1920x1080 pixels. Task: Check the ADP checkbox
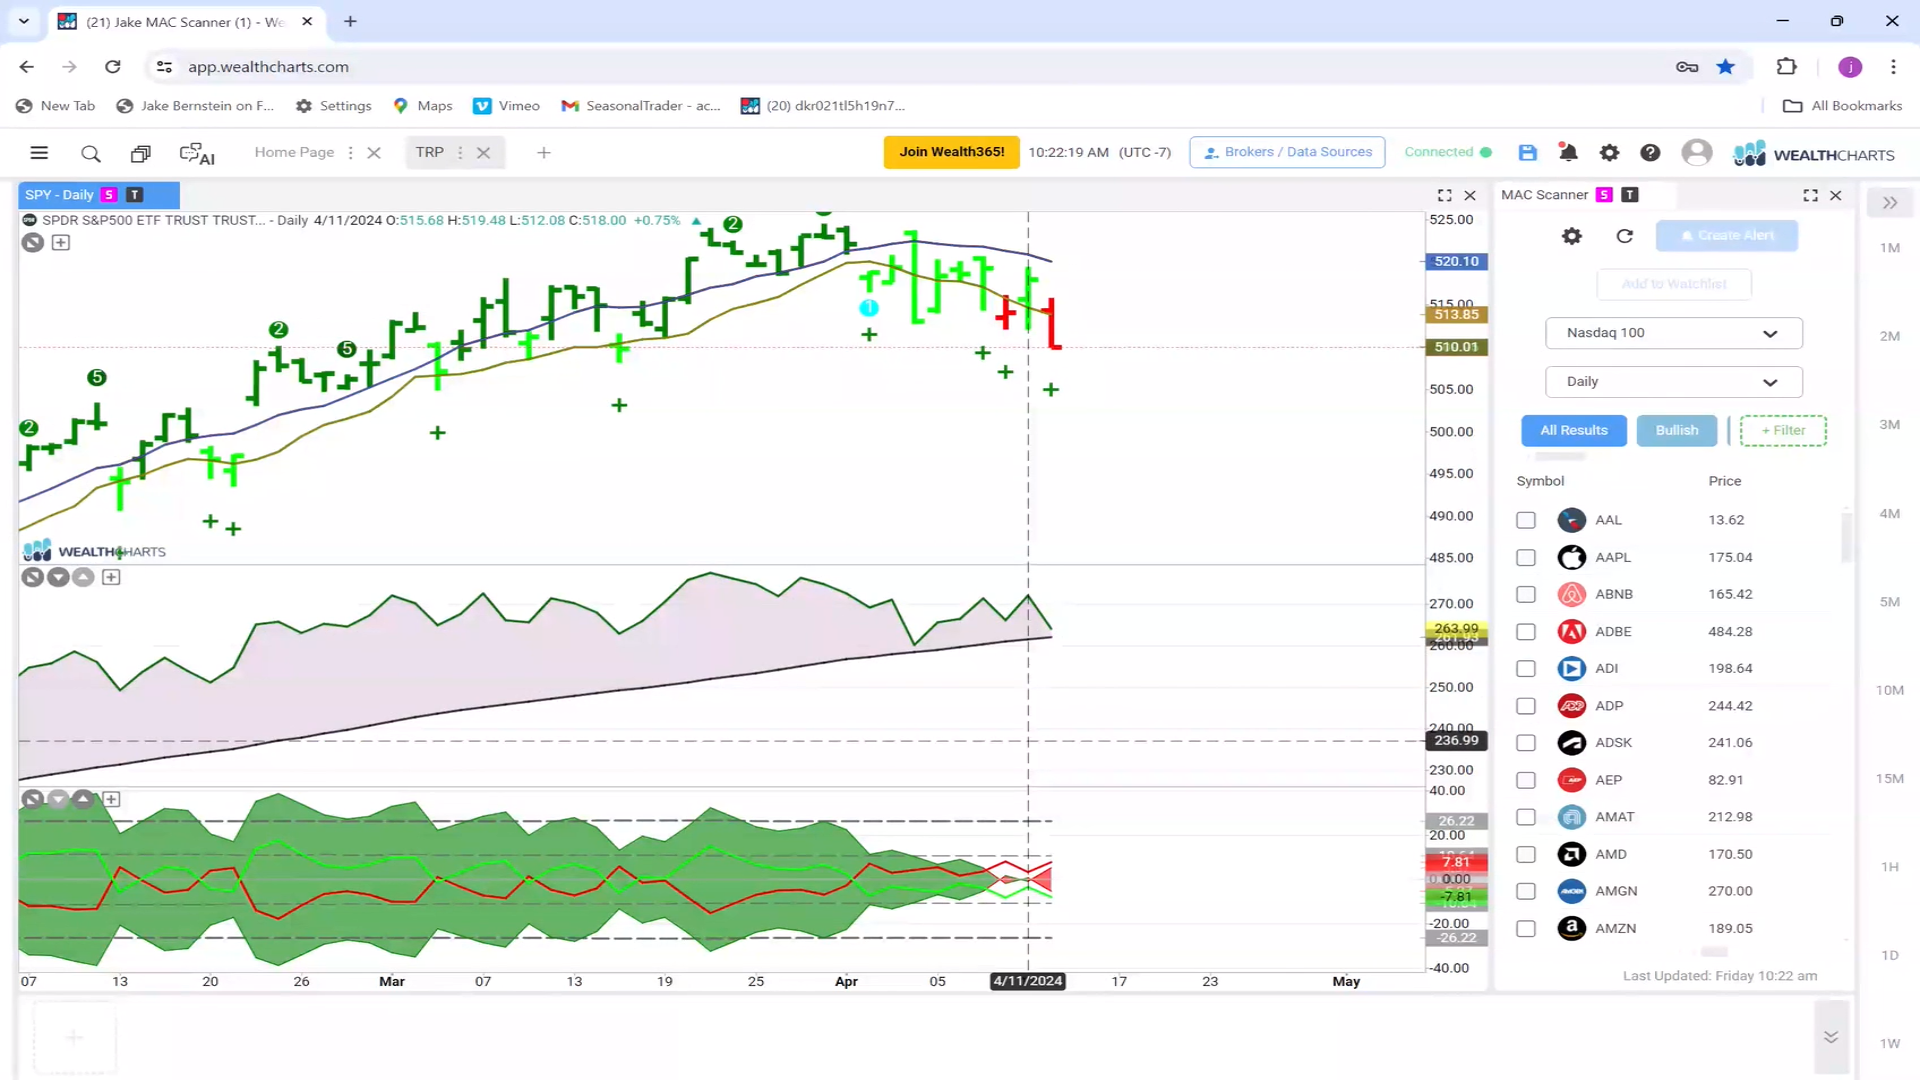[x=1526, y=706]
